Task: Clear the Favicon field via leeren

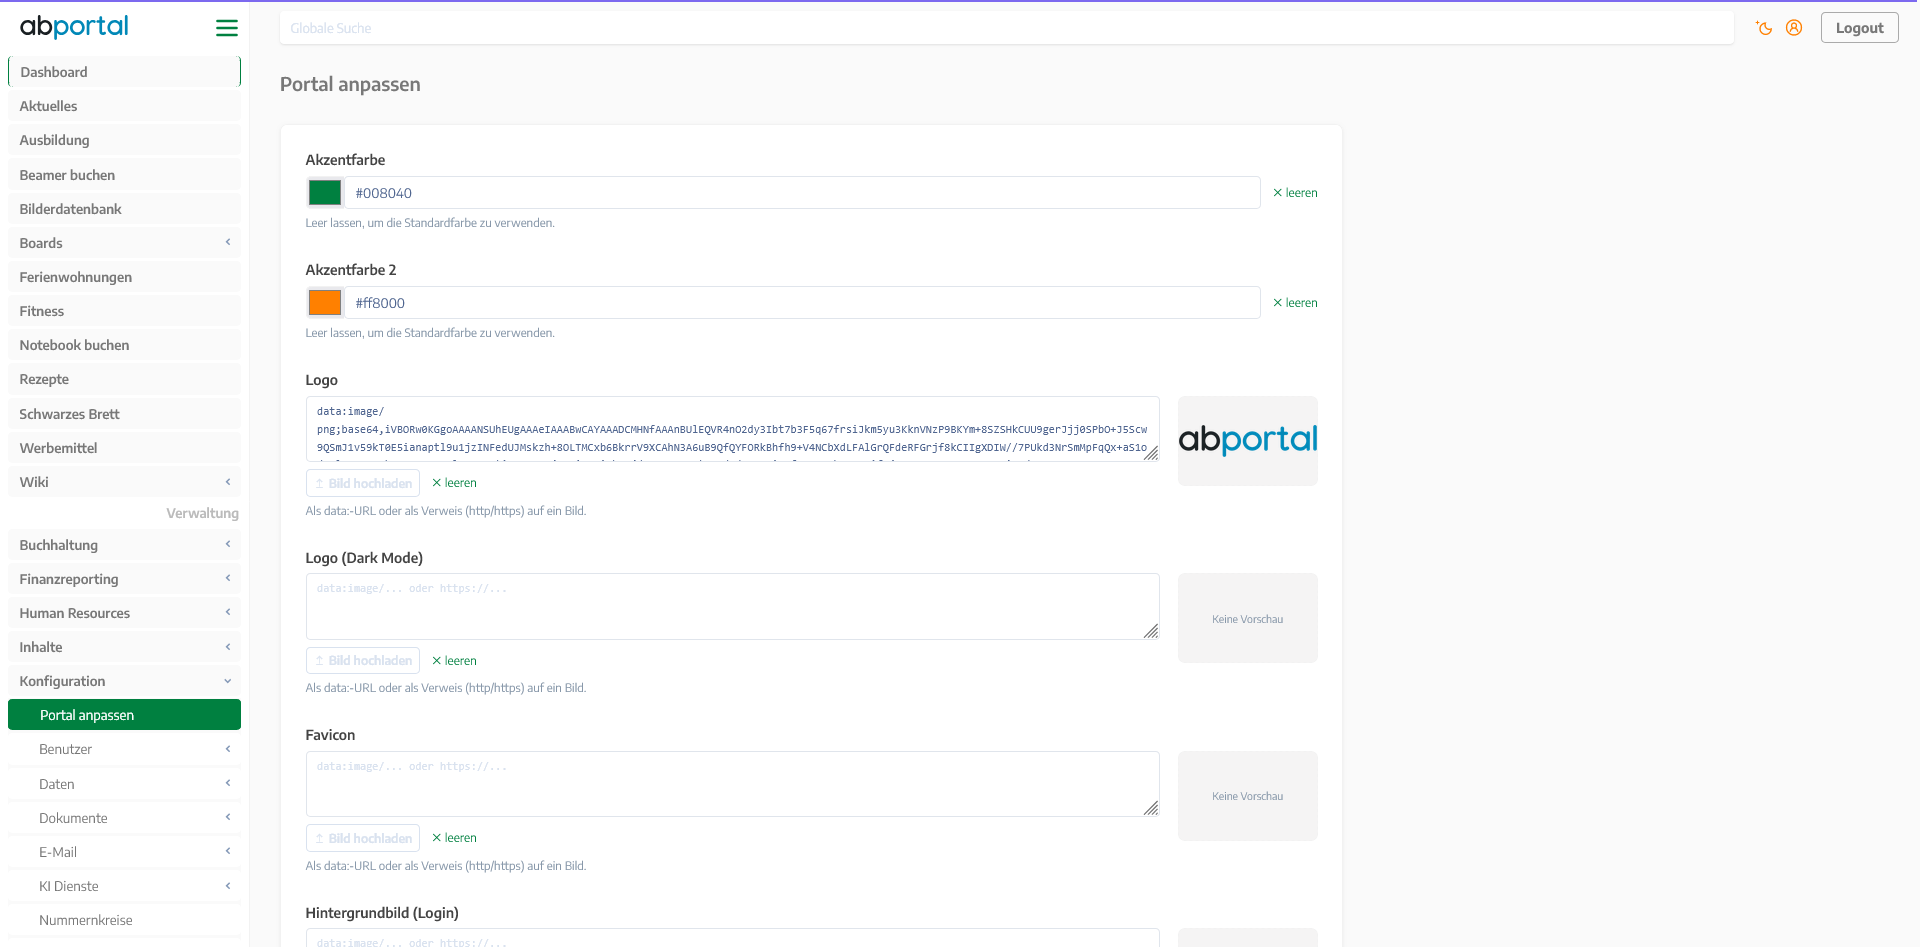Action: click(454, 838)
